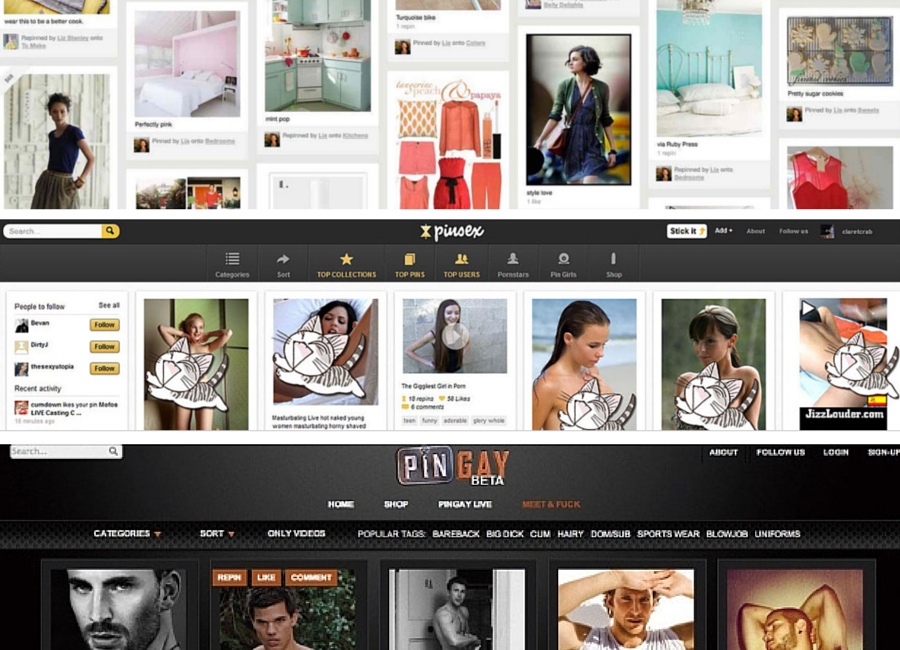Click the Repin button on the pin
900x650 pixels.
tap(229, 577)
